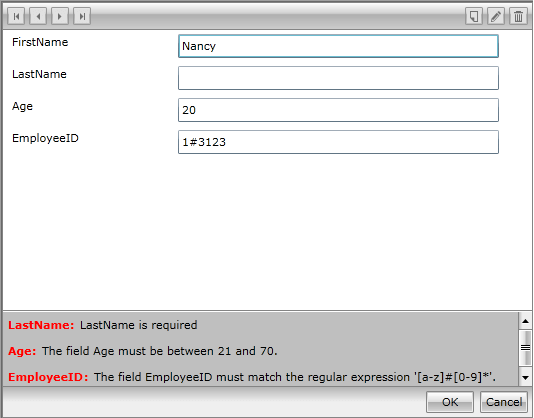Jump to the last record

tap(82, 16)
